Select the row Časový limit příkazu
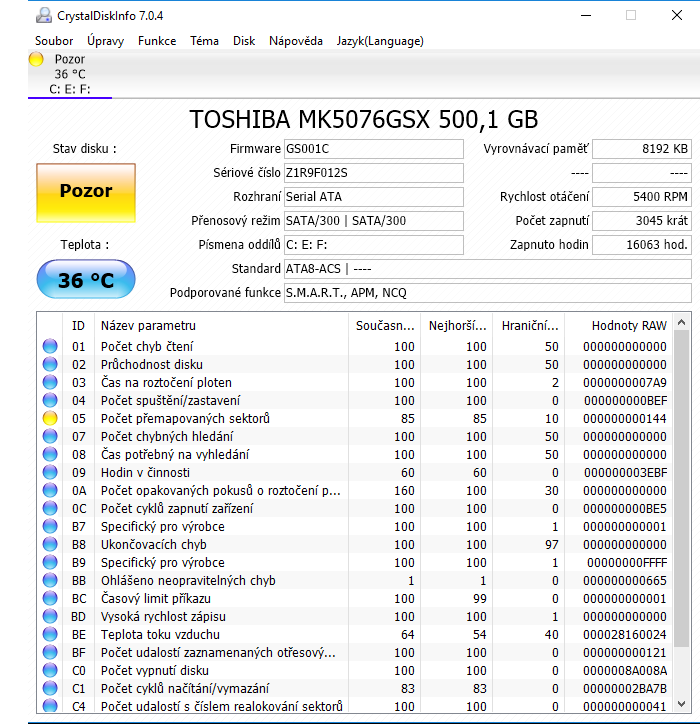The width and height of the screenshot is (700, 724). (x=355, y=598)
